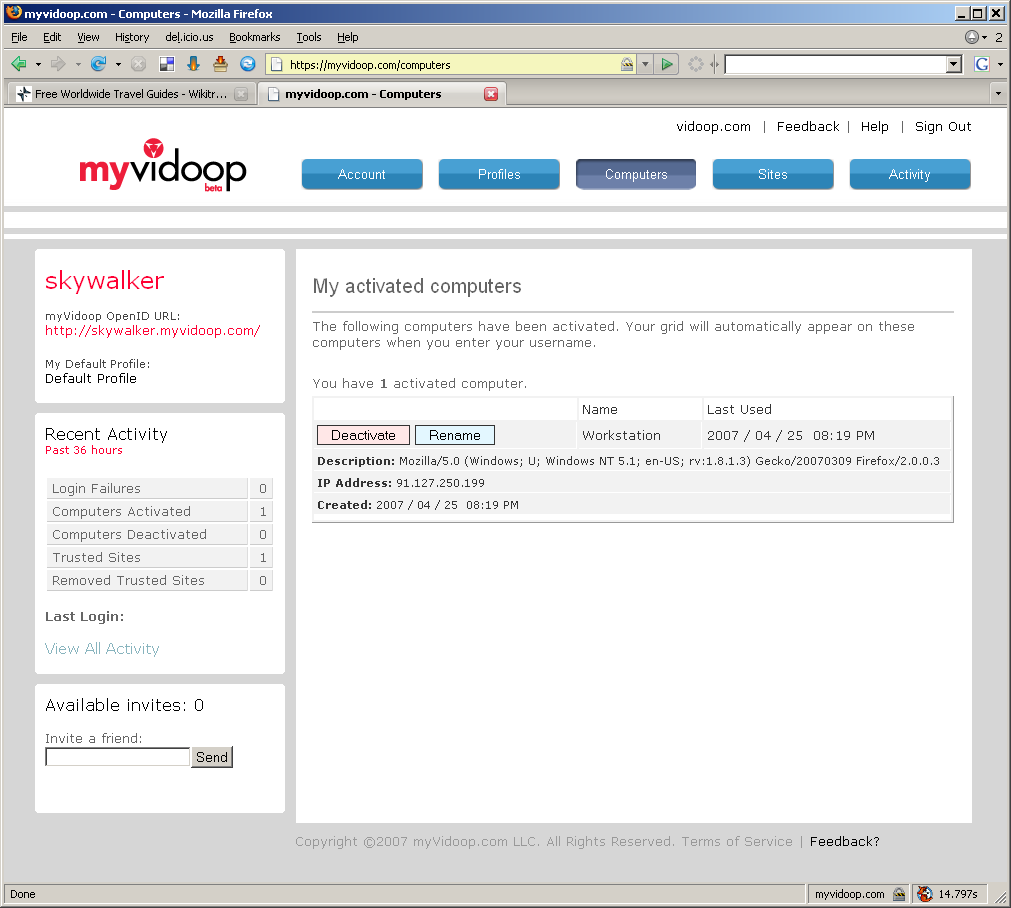
Task: Click the Fasterfox load-time icon in the status bar
Action: [x=925, y=894]
